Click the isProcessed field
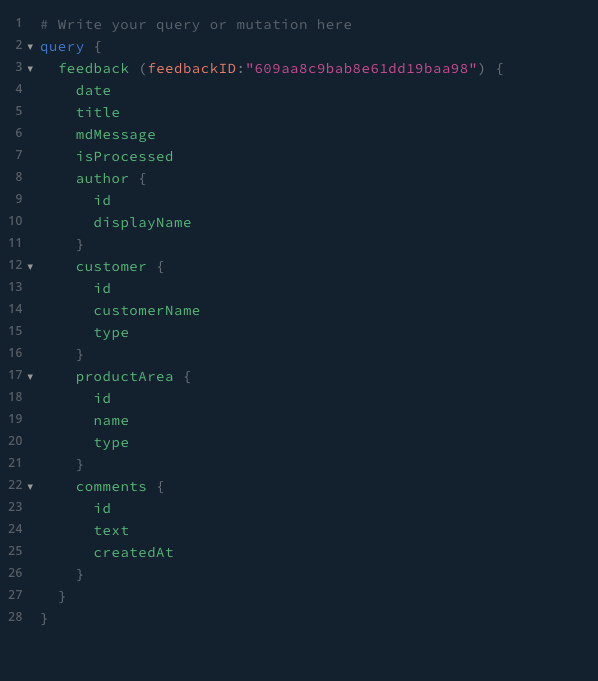Screen dimensions: 598x681 point(125,156)
